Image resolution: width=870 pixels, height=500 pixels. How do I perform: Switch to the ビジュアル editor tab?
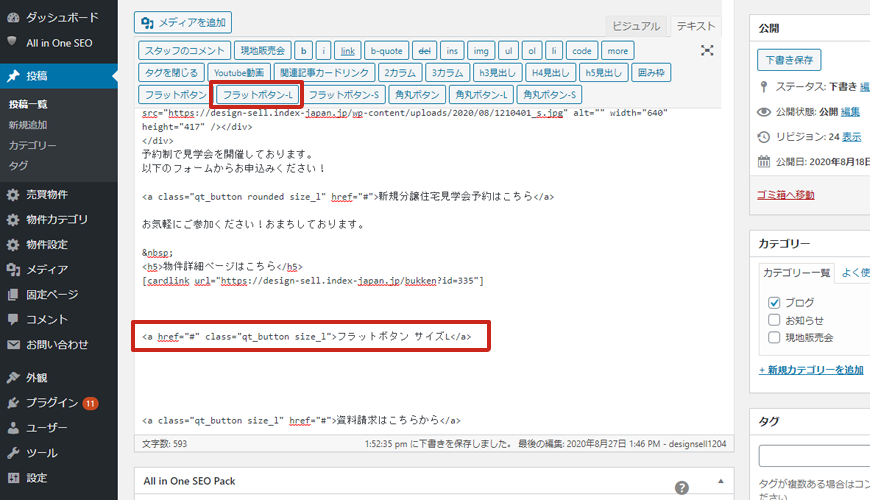pos(635,26)
